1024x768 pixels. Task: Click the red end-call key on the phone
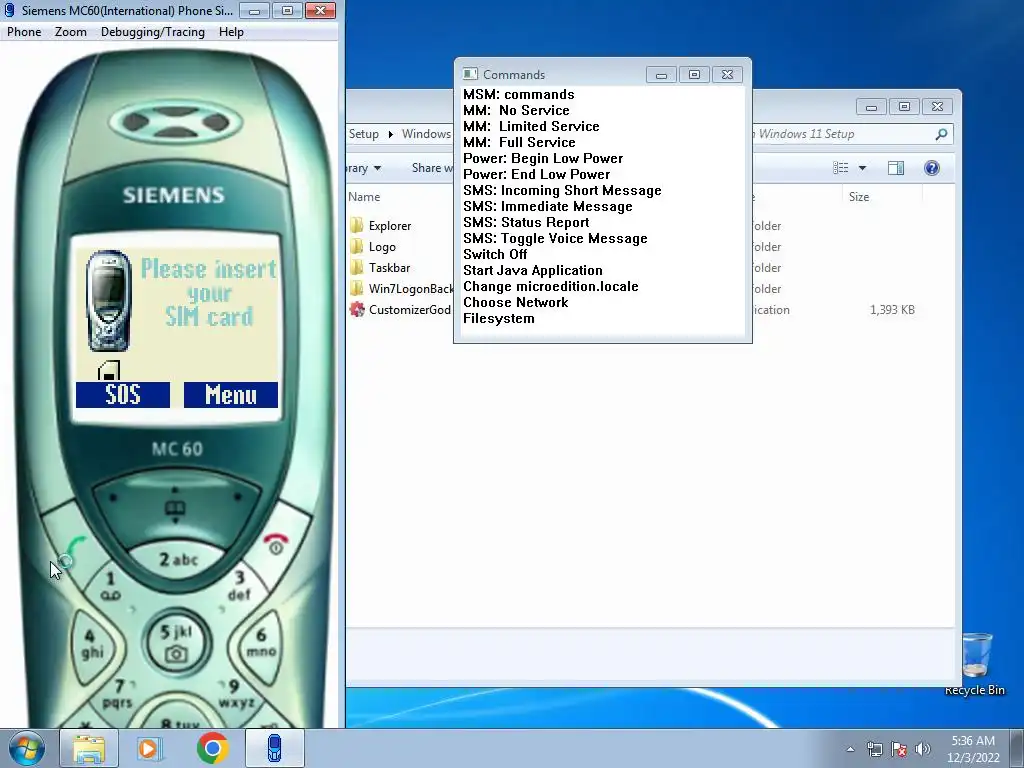tap(276, 545)
